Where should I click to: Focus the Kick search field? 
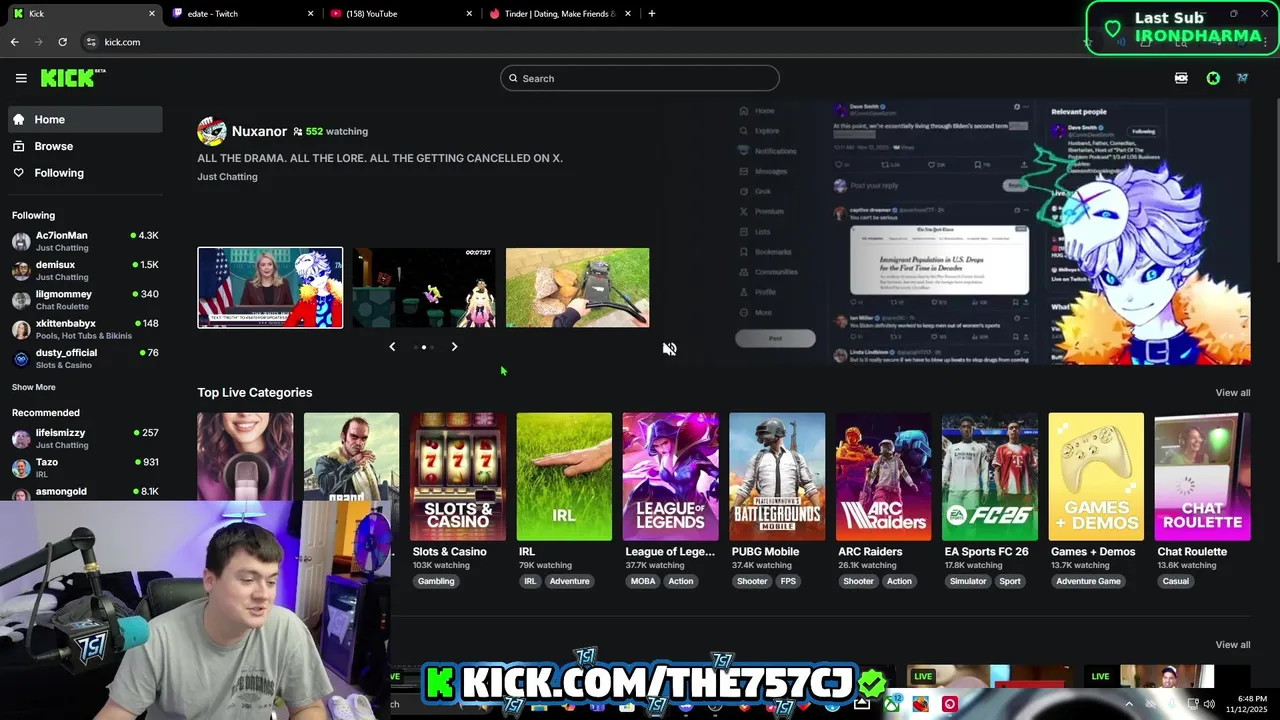pos(640,78)
